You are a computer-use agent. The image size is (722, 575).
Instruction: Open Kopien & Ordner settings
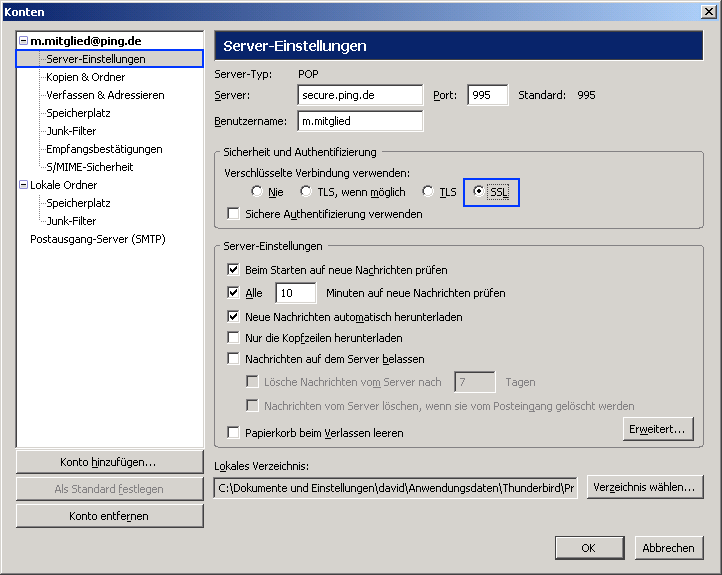(x=85, y=77)
